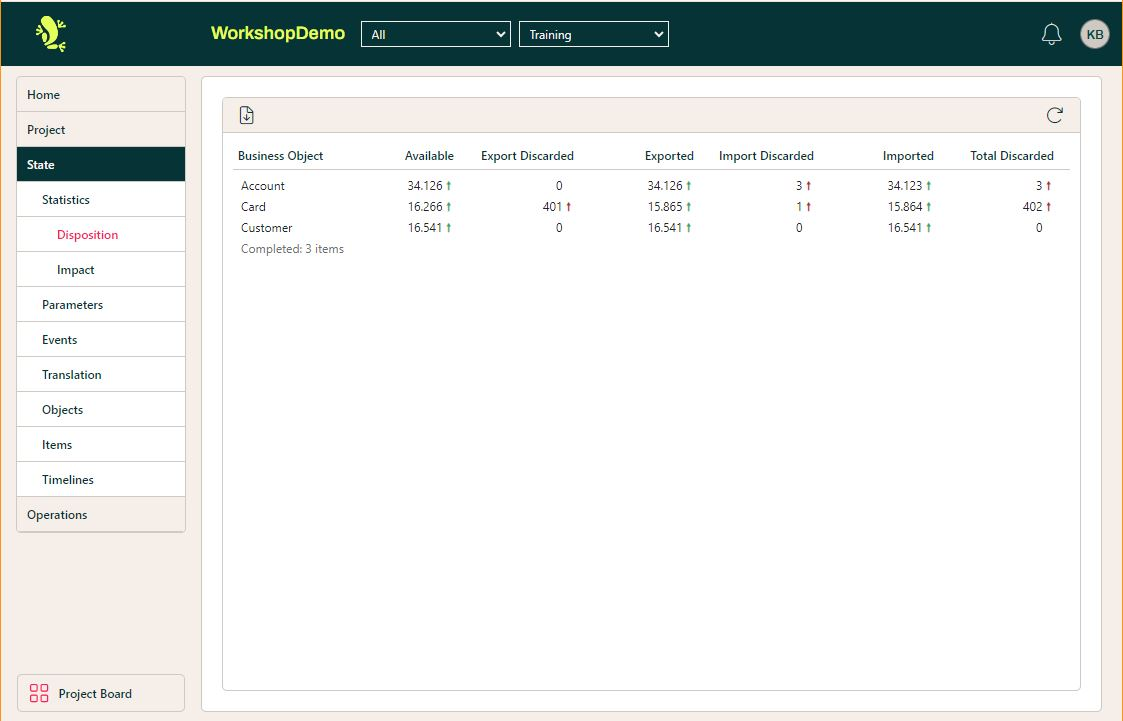Click the Project Board grid icon

(x=39, y=693)
